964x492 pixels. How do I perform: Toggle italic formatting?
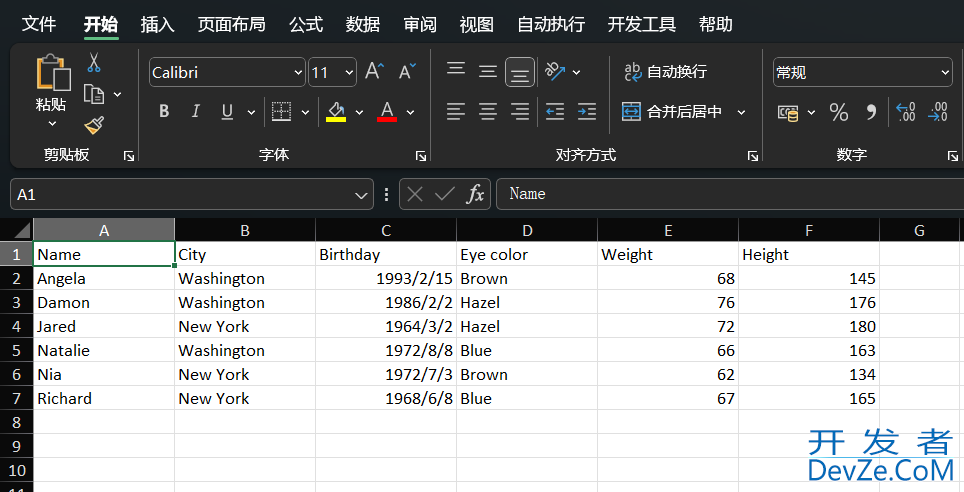click(196, 111)
